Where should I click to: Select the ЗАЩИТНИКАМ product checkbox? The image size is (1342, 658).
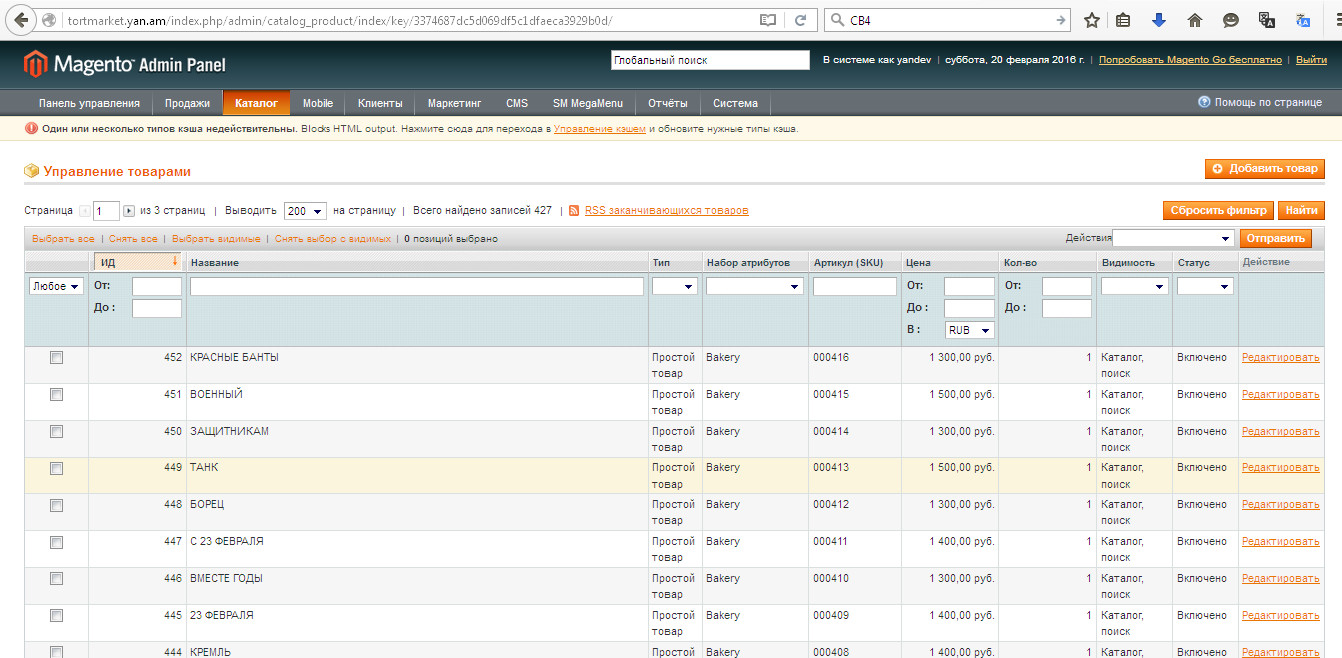56,431
